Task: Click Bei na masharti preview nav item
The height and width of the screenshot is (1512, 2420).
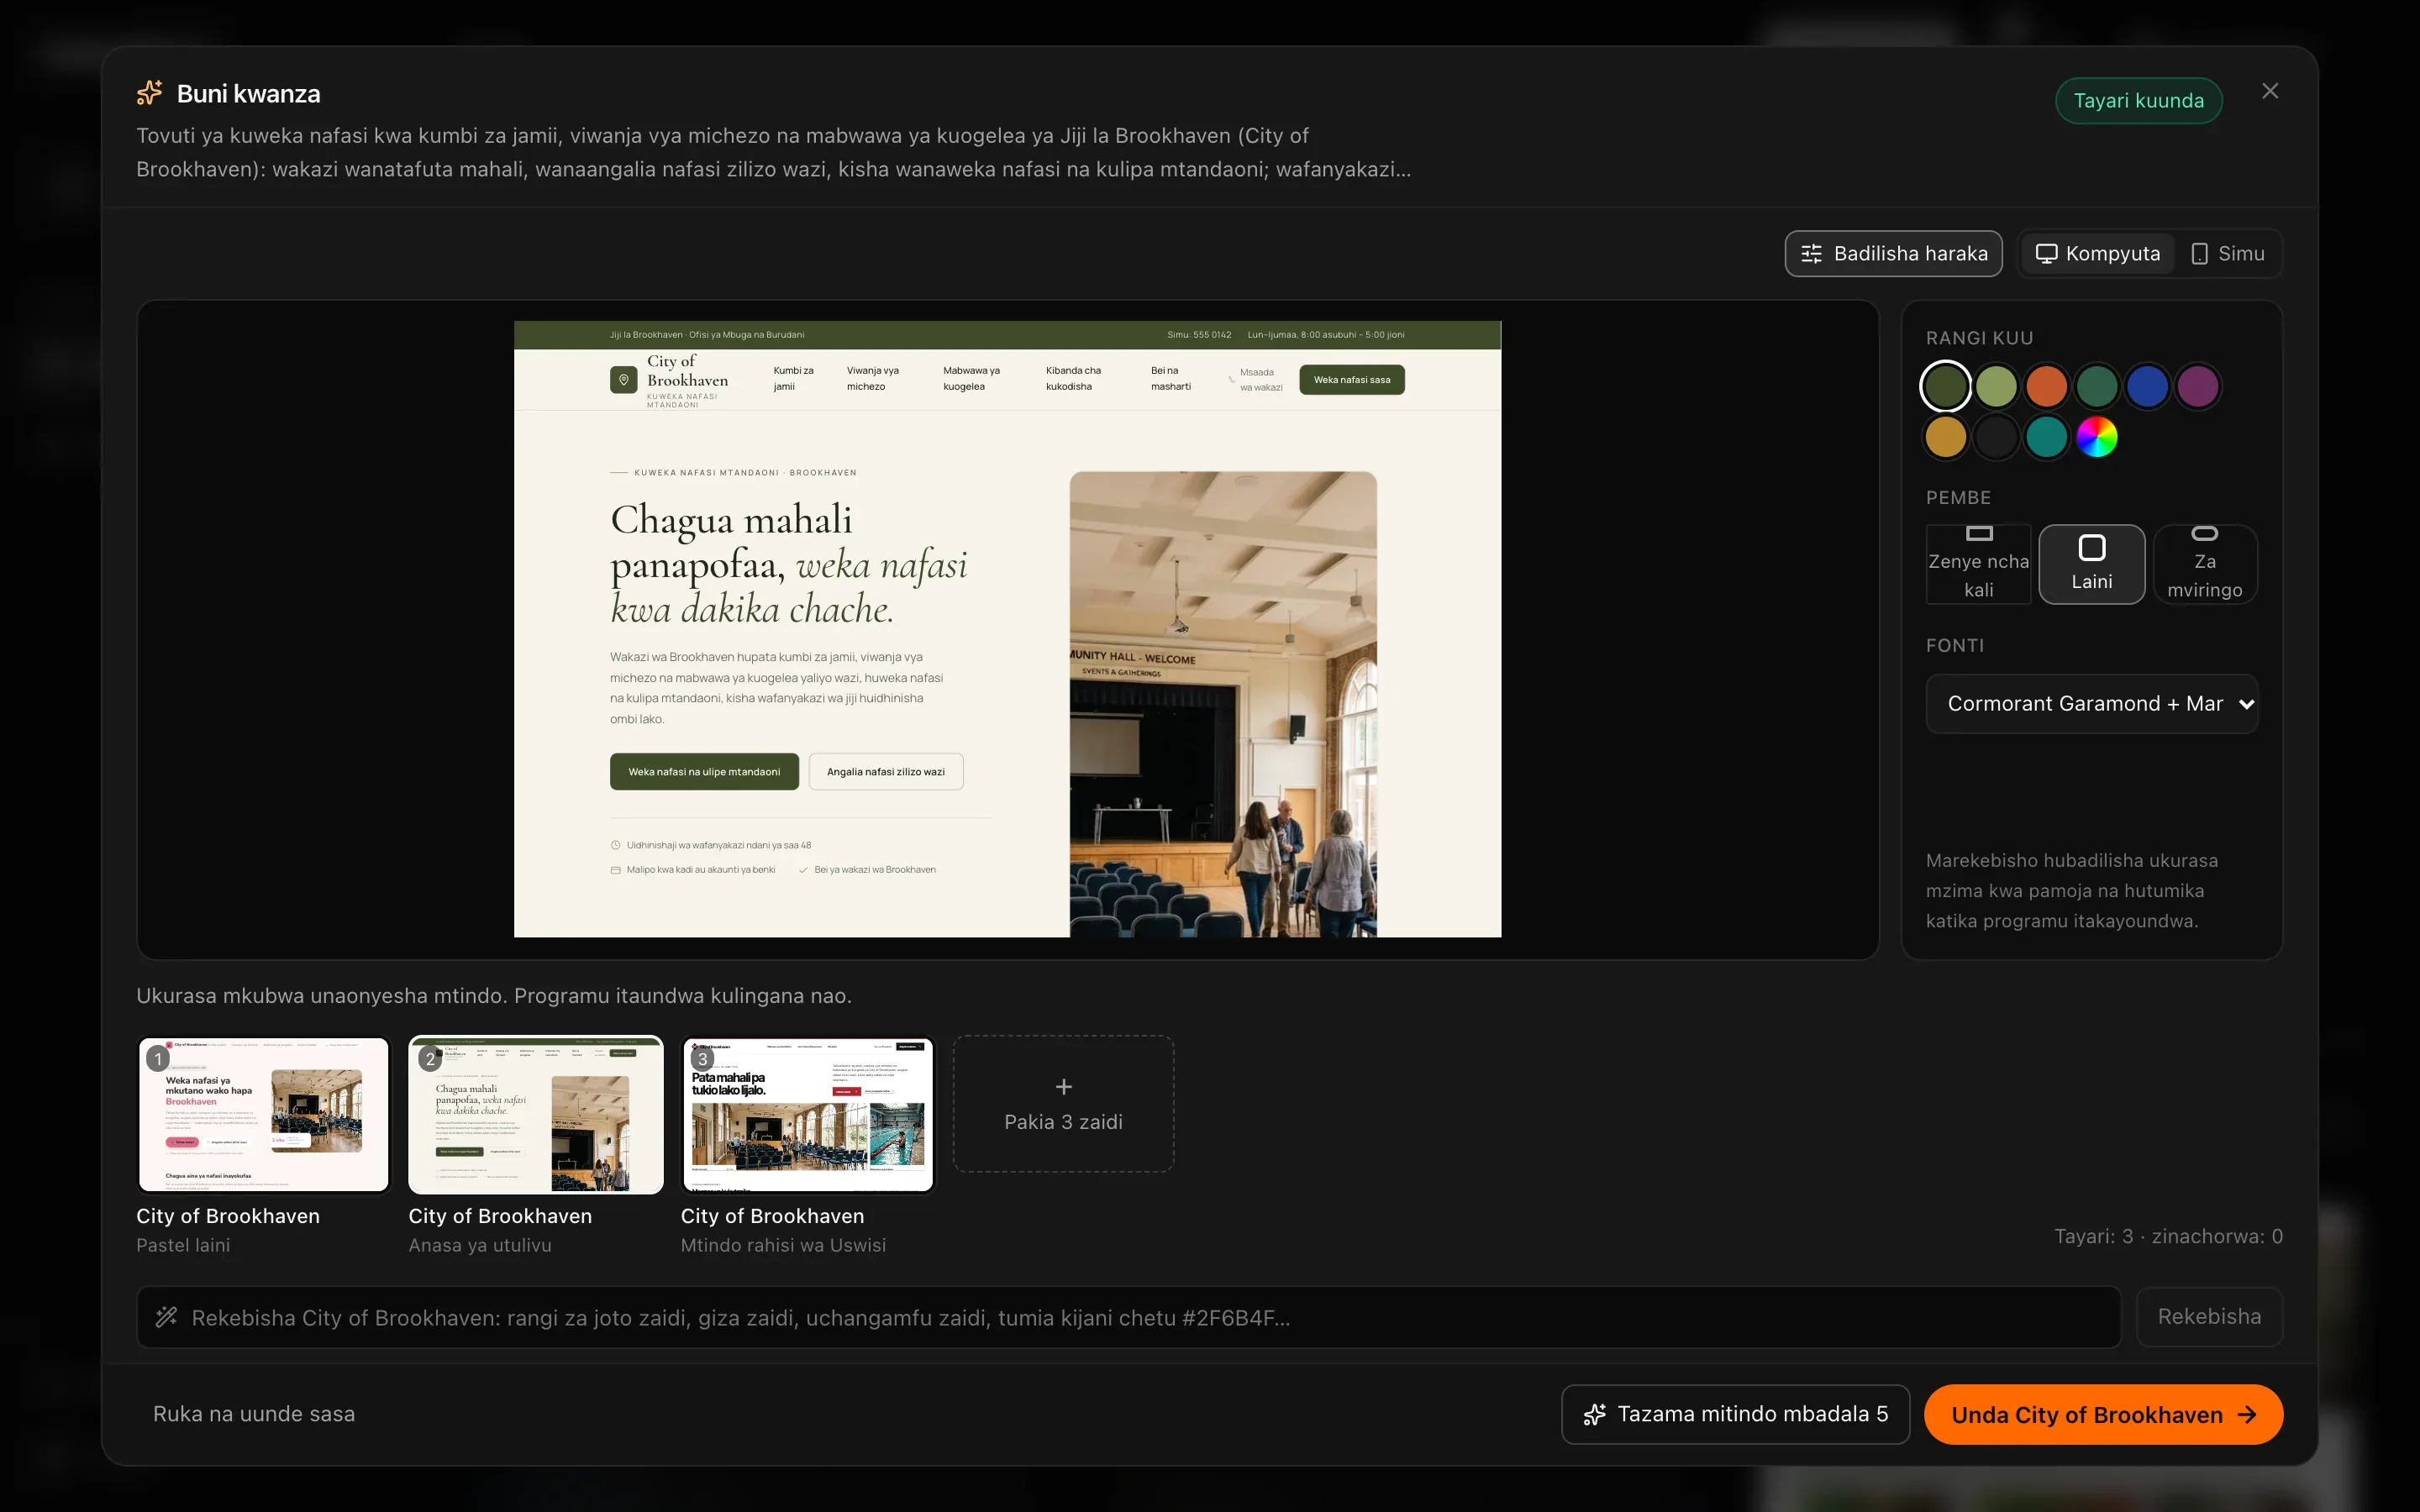Action: click(1170, 378)
